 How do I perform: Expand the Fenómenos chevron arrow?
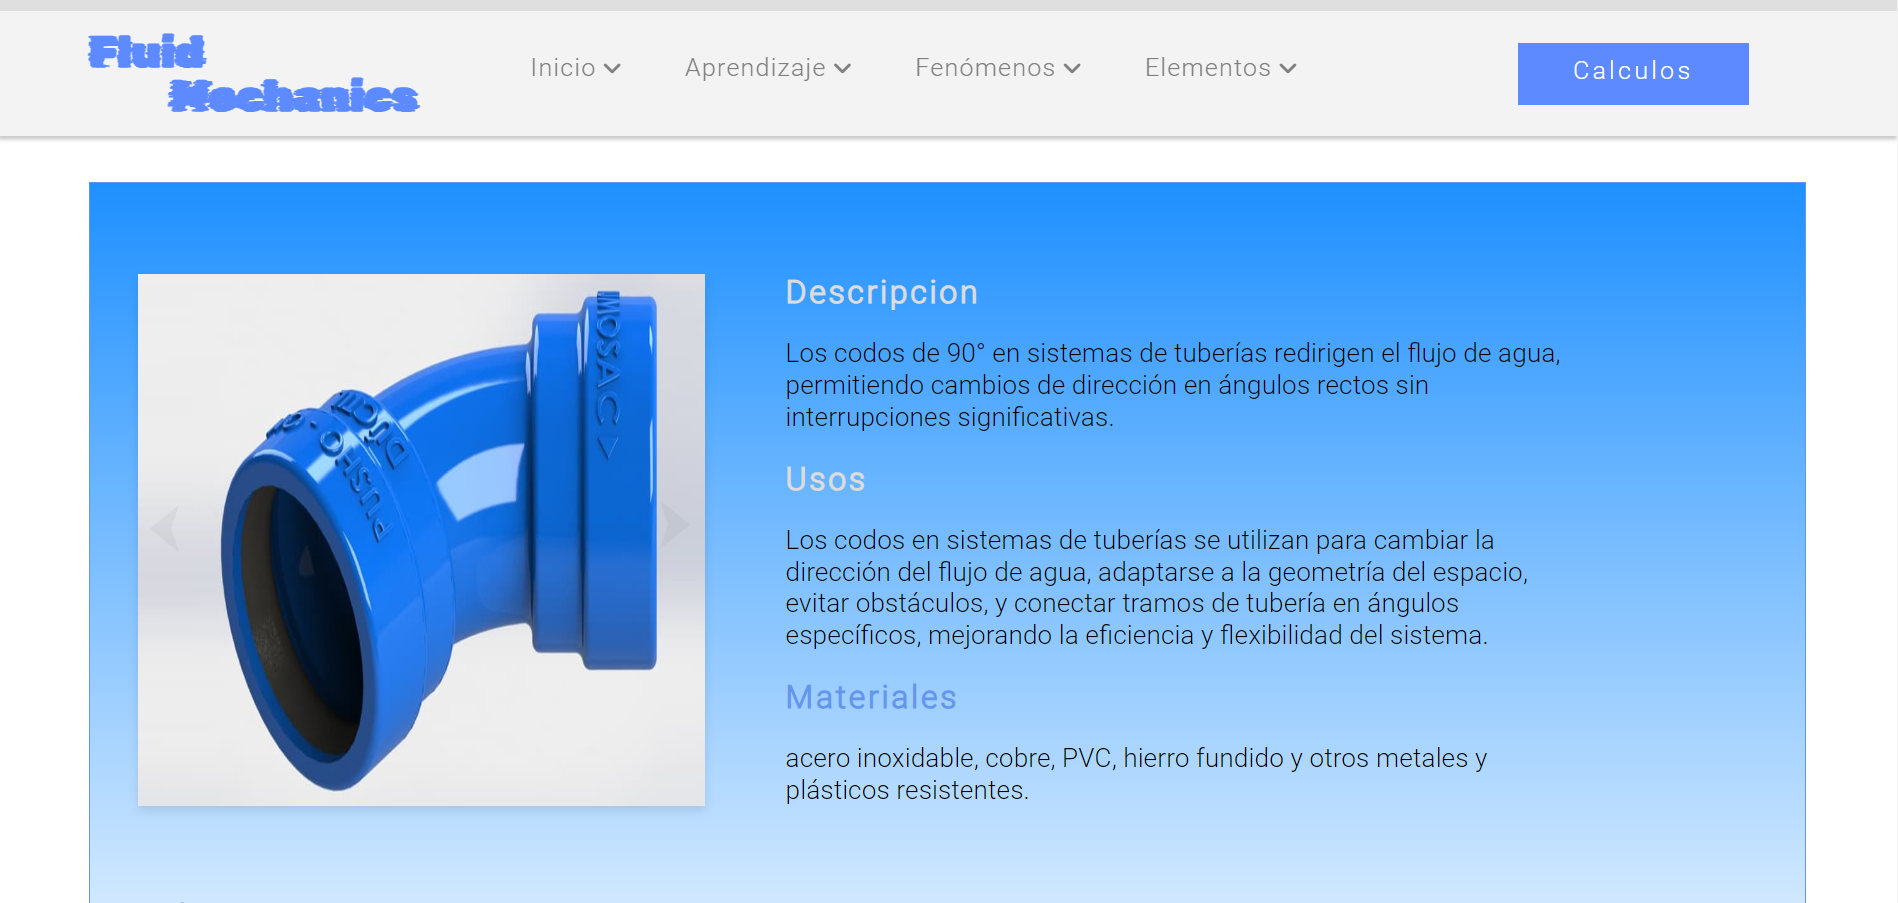(x=1073, y=68)
